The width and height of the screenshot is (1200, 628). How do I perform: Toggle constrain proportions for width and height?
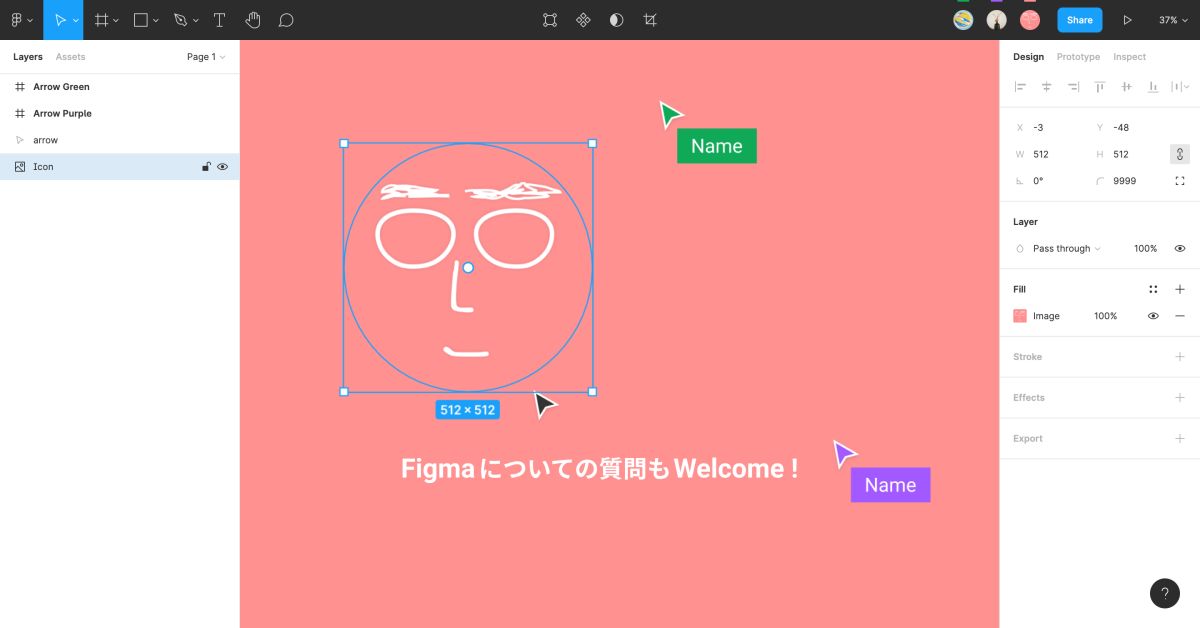click(x=1179, y=153)
